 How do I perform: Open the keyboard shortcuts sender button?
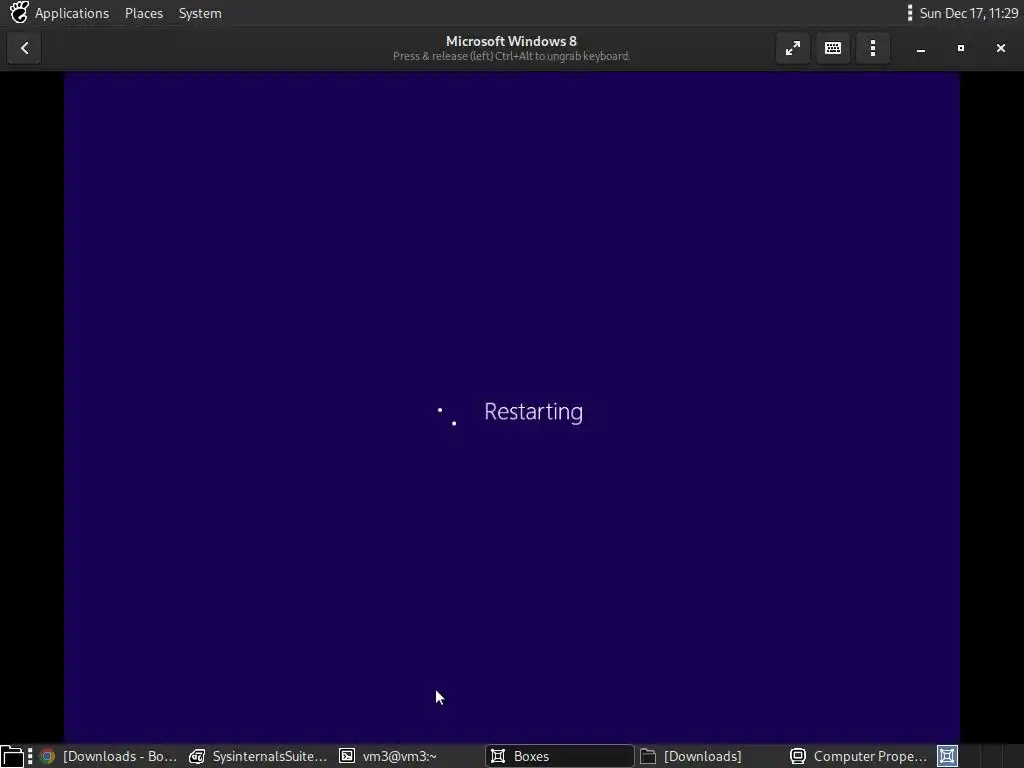(x=833, y=48)
